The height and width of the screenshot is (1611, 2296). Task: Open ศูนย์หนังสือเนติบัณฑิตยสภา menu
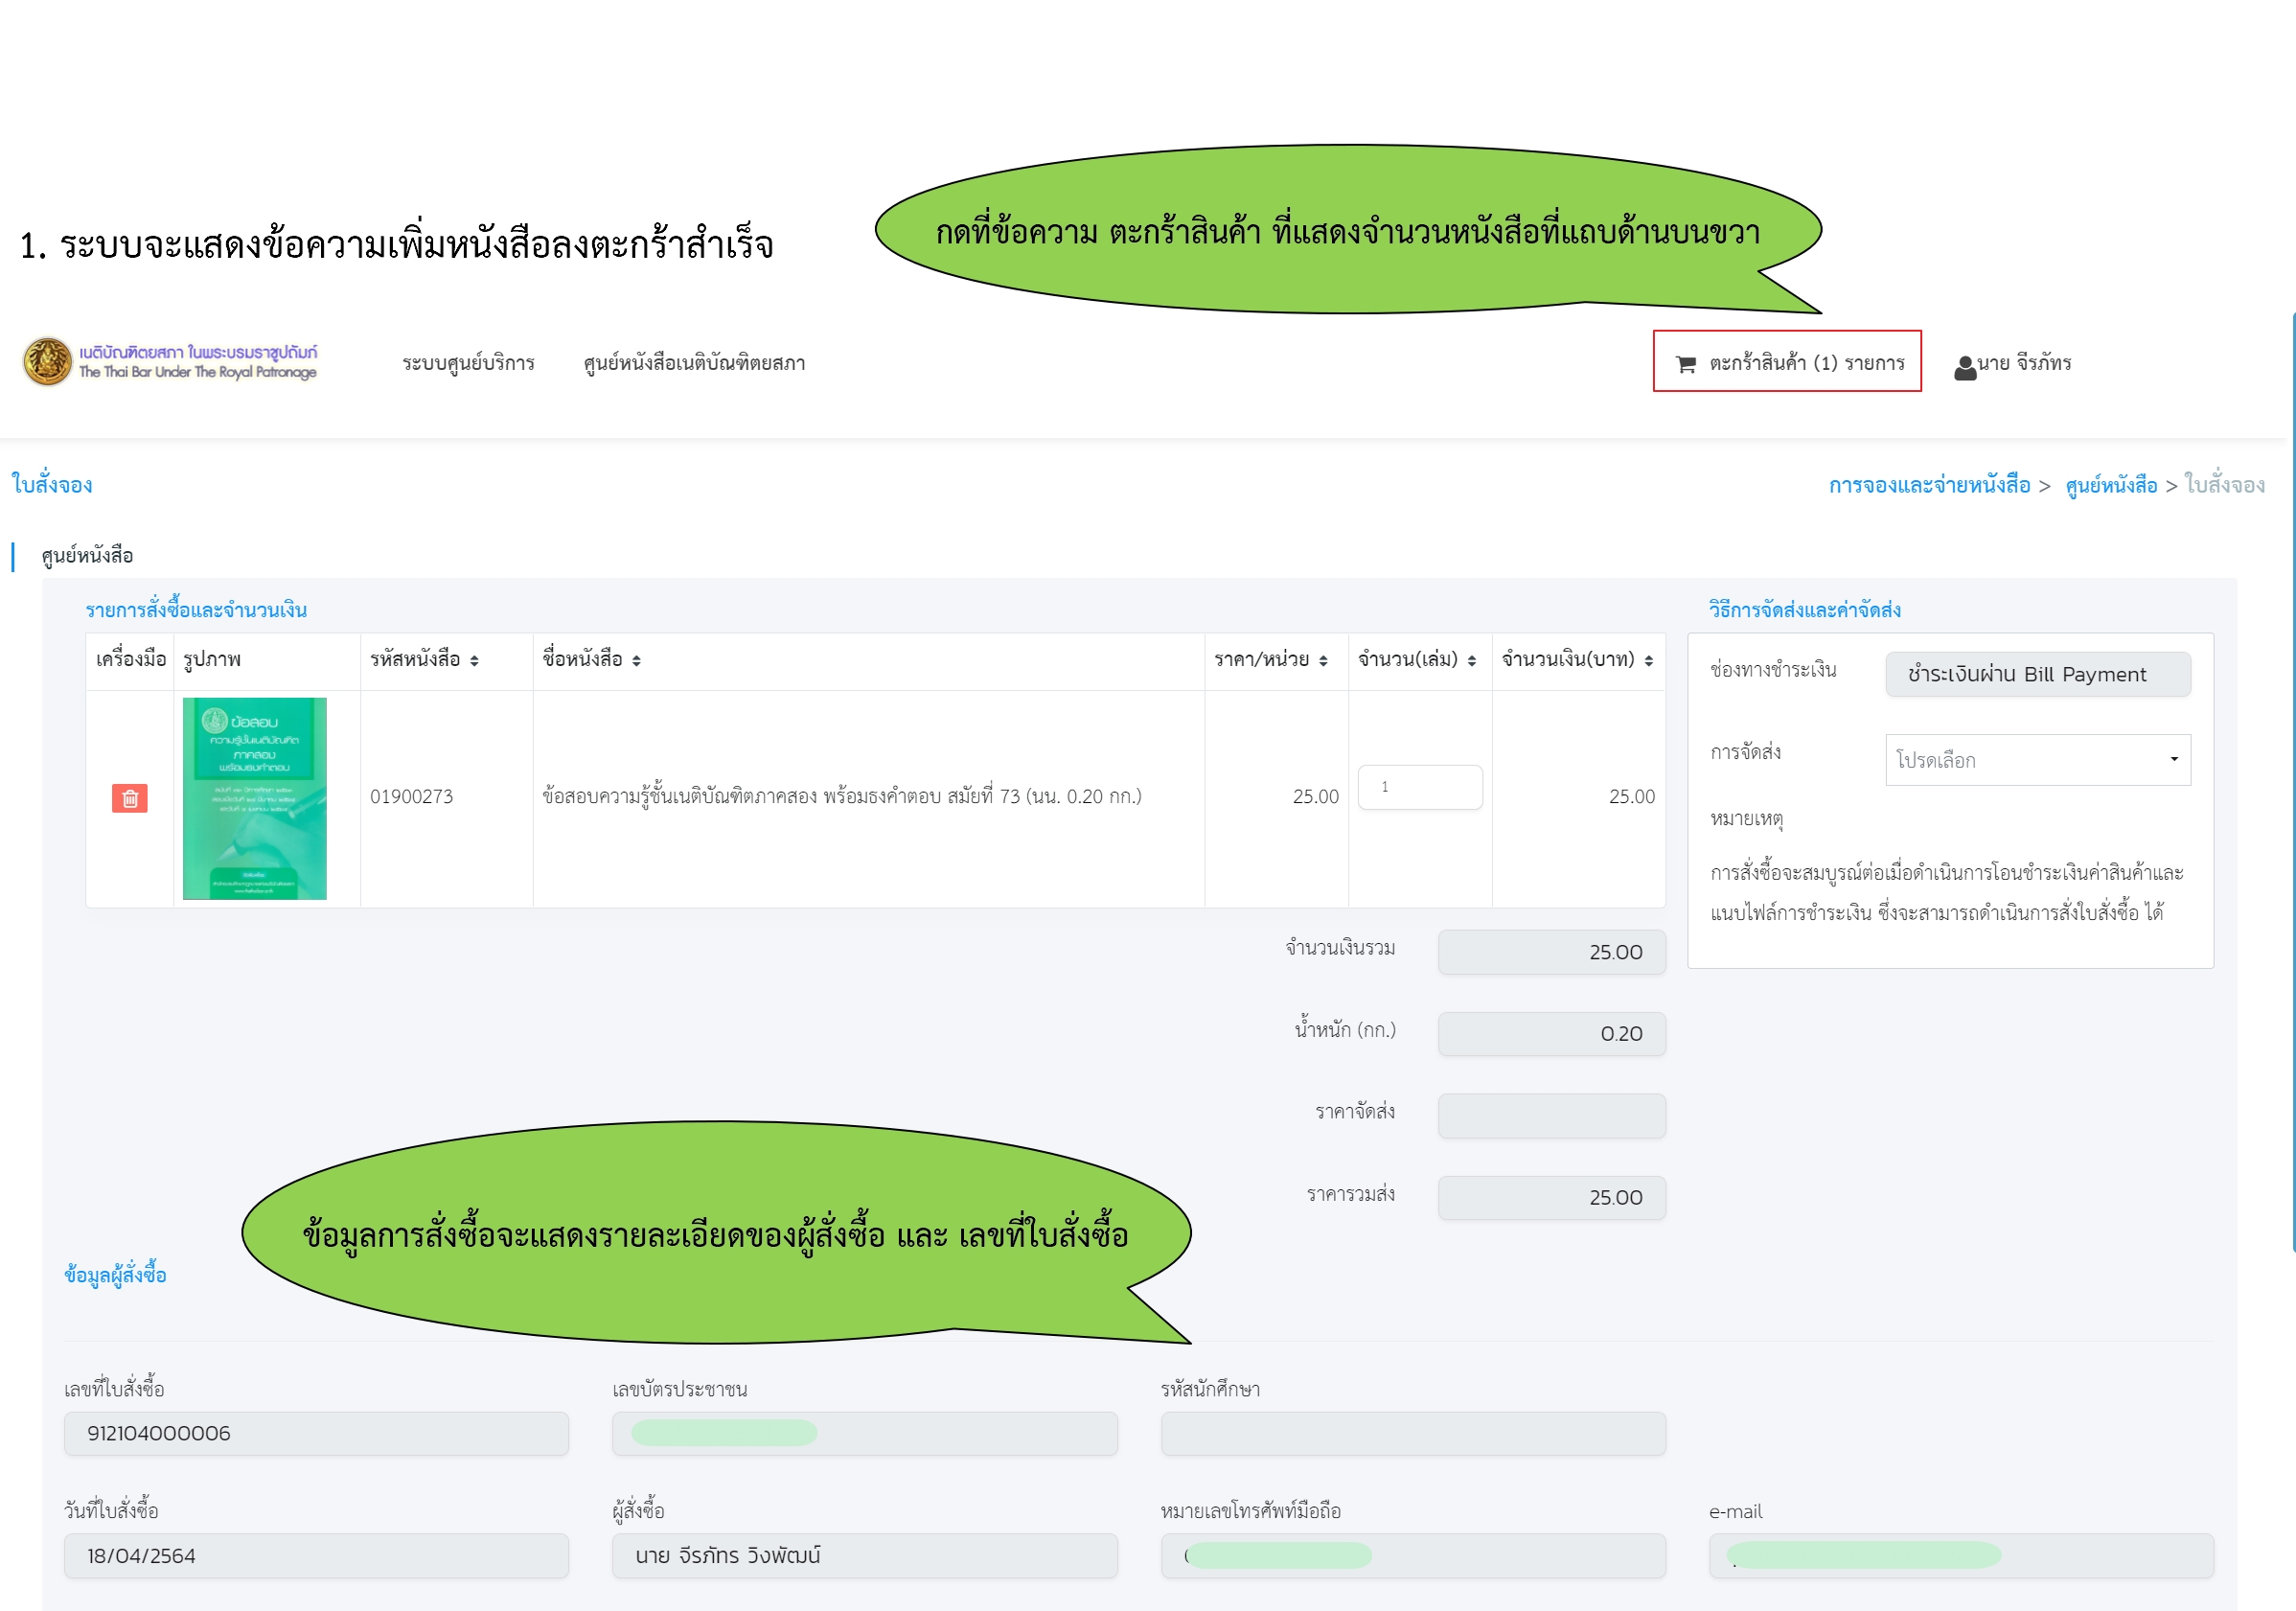(x=694, y=363)
